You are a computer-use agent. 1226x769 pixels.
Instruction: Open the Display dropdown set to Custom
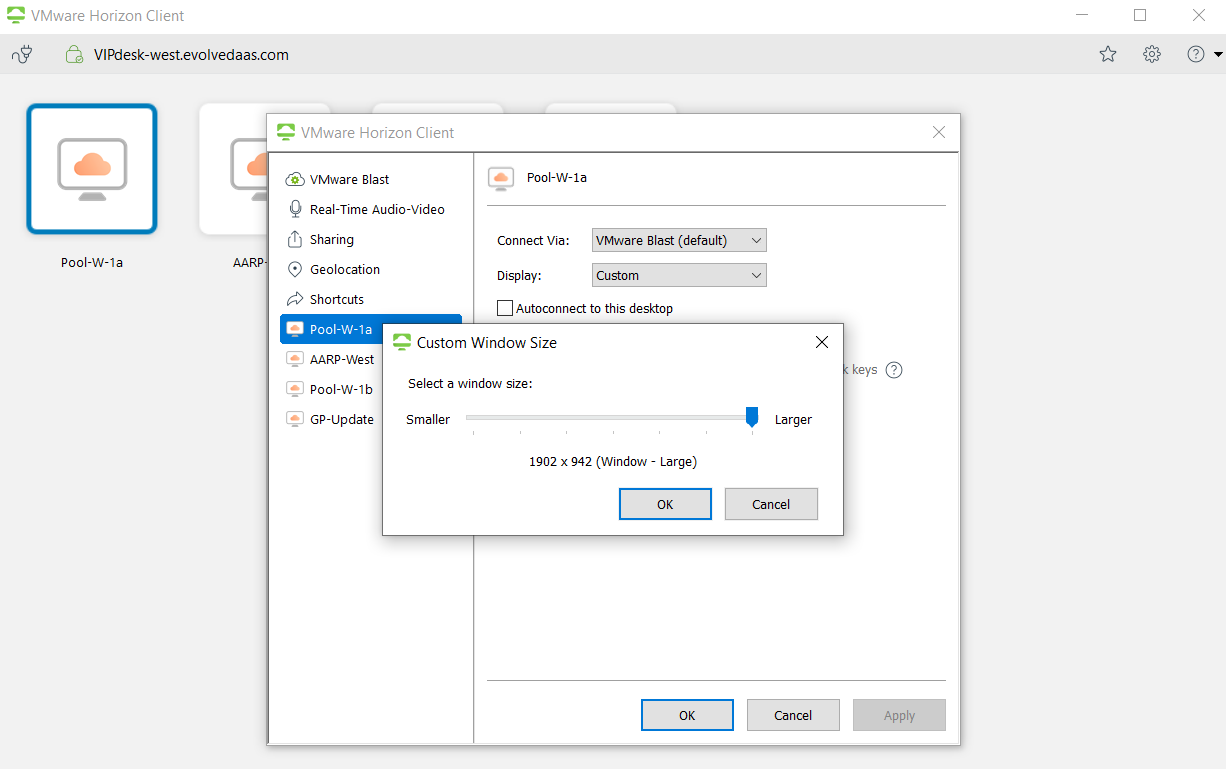pyautogui.click(x=679, y=275)
